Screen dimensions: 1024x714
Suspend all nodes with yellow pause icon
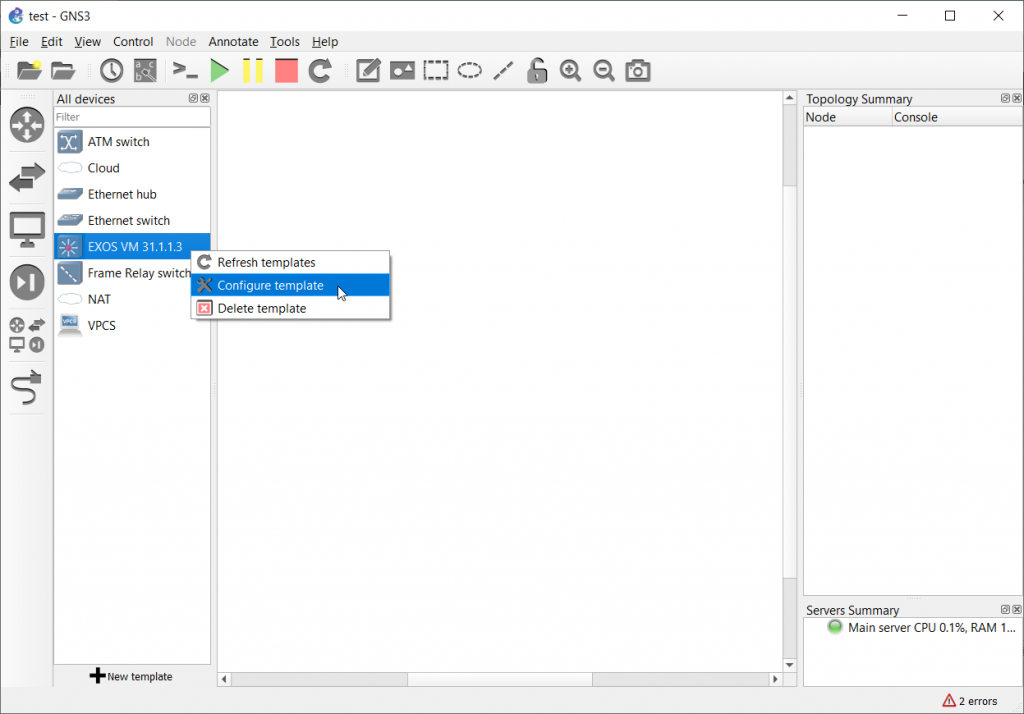(x=253, y=70)
